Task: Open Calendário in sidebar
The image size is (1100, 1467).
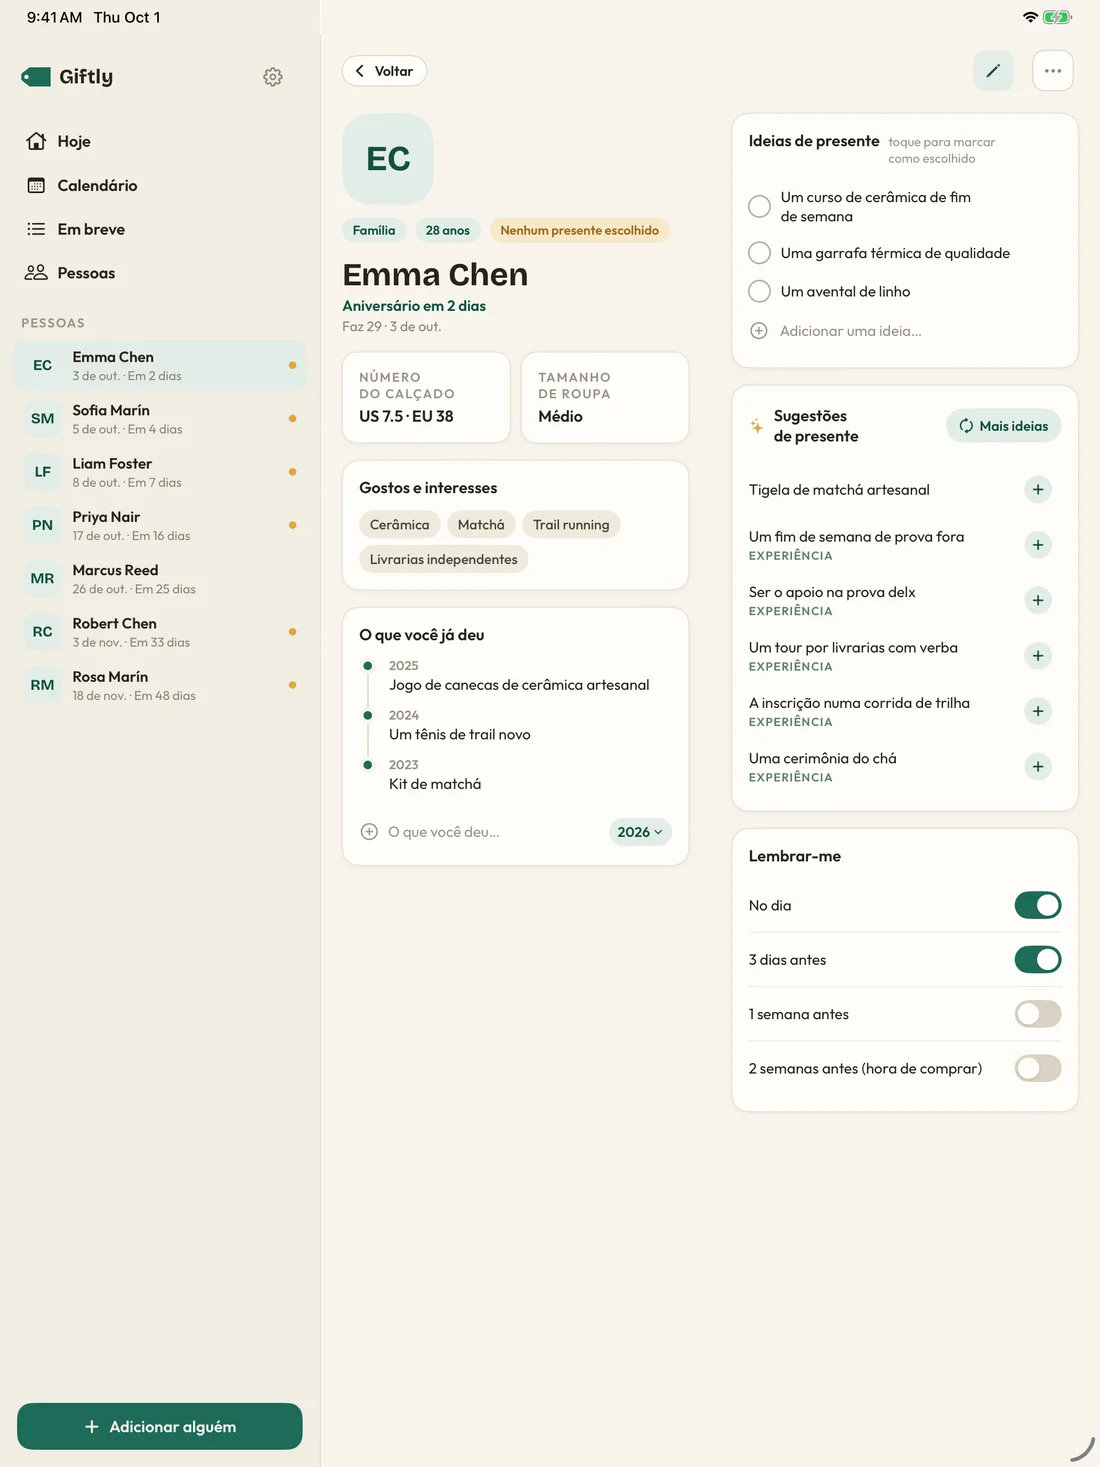Action: click(x=160, y=185)
